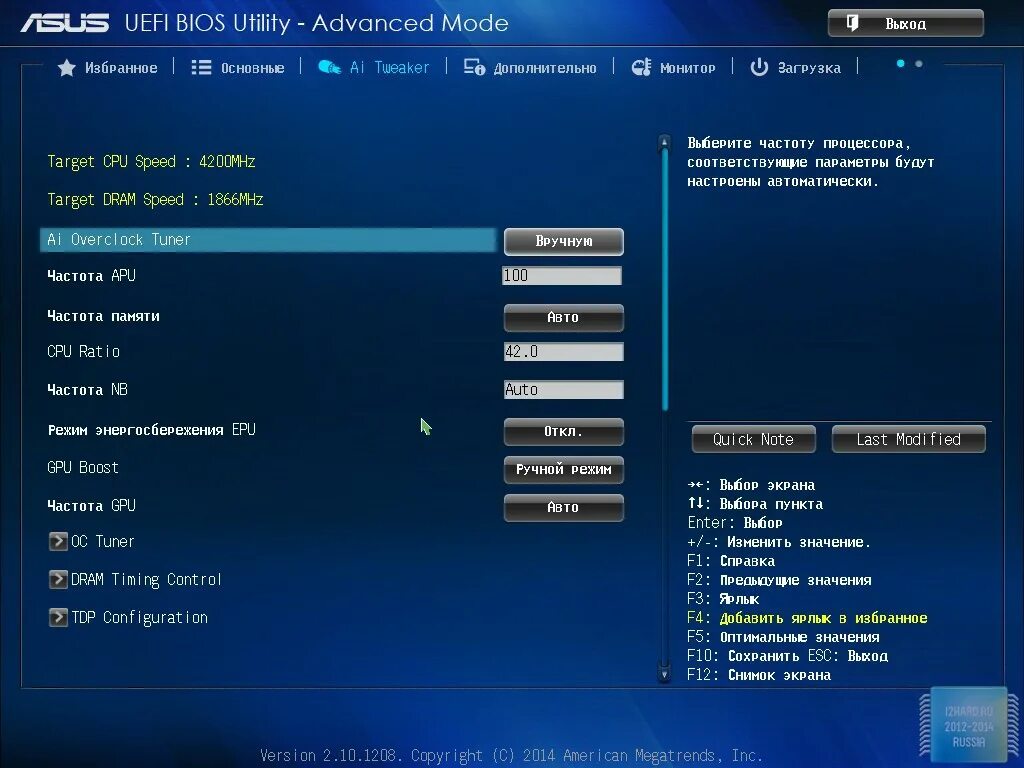Open the Ai Overclock Tuner Вручную dropdown
The height and width of the screenshot is (768, 1024).
click(x=564, y=241)
